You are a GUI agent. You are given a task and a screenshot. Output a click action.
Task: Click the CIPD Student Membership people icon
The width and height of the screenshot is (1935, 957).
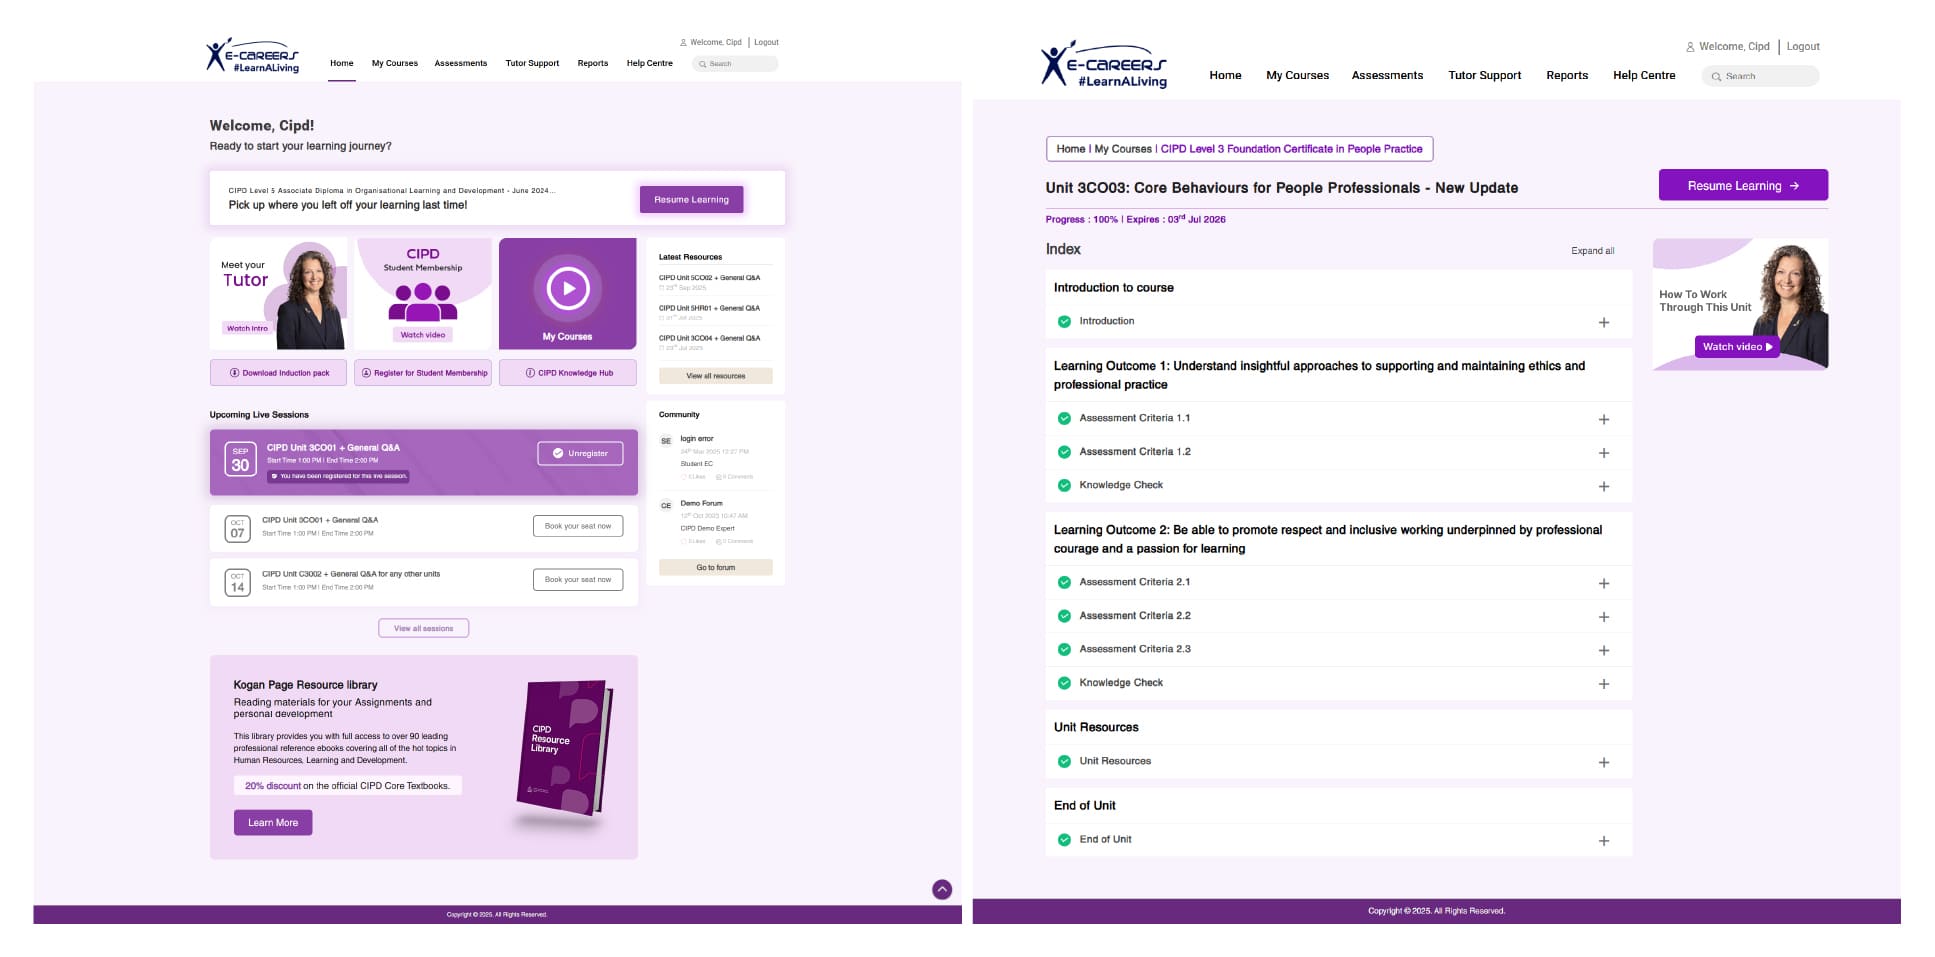point(423,300)
